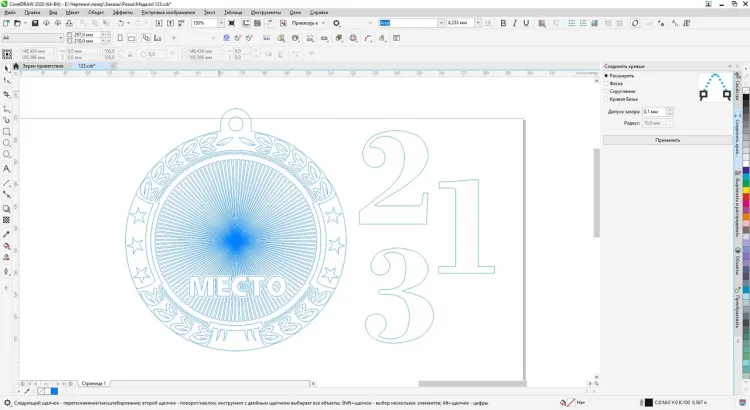The height and width of the screenshot is (410, 750).
Task: Select the Расширить radio option
Action: (x=606, y=76)
